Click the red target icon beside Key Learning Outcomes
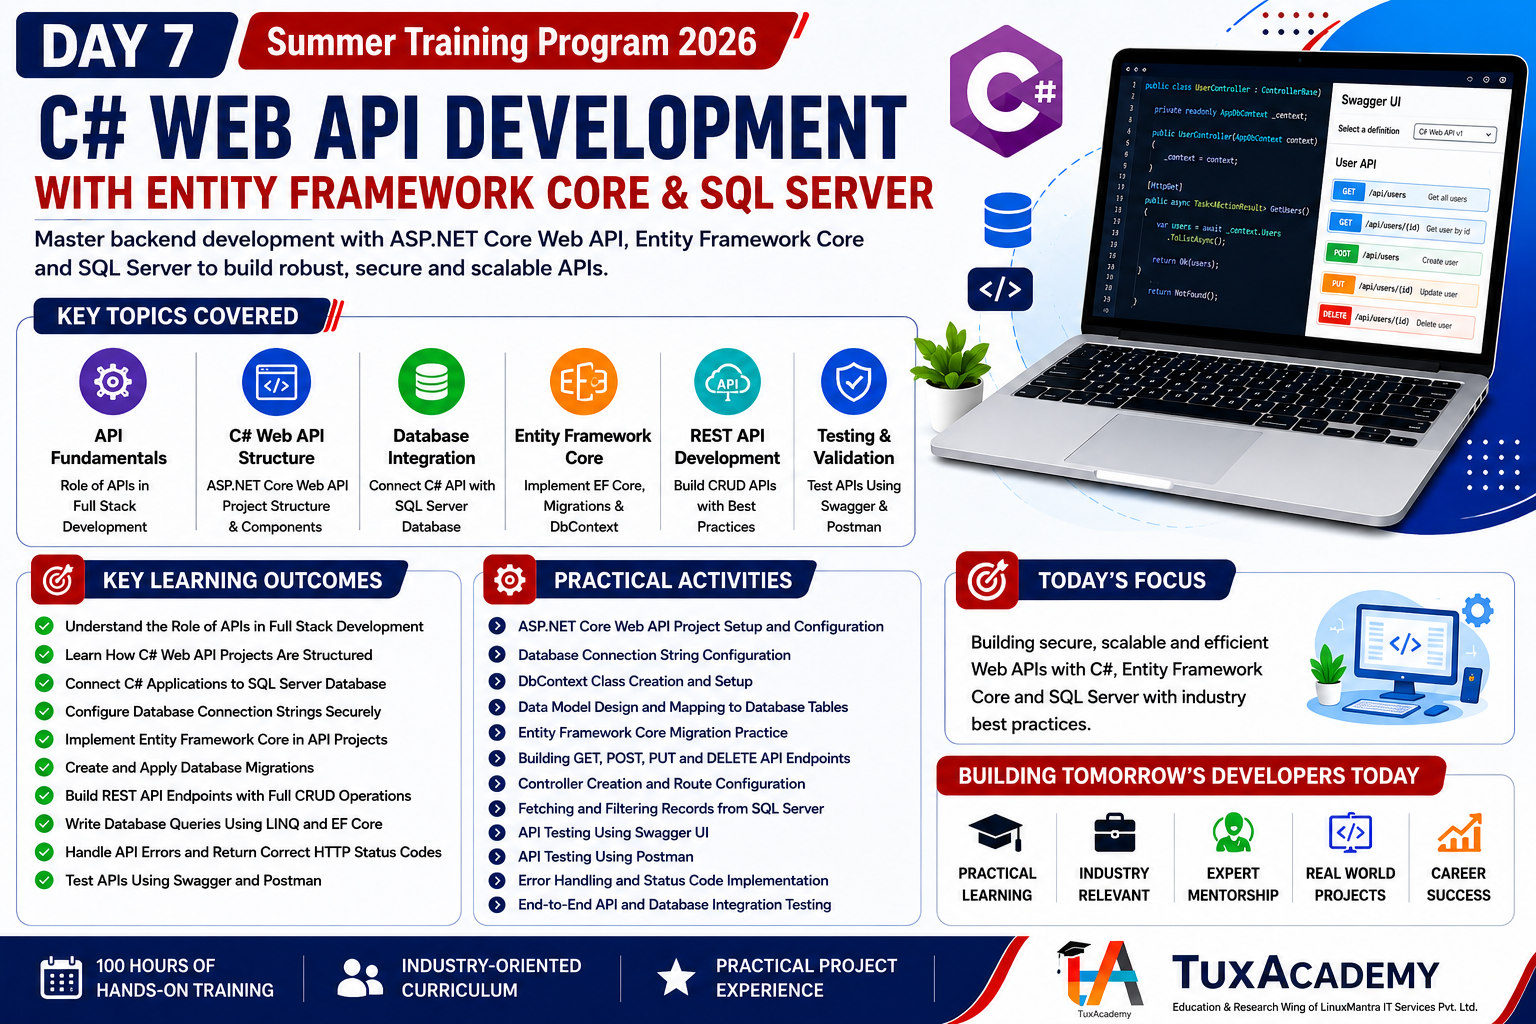Image resolution: width=1536 pixels, height=1024 pixels. (x=58, y=579)
